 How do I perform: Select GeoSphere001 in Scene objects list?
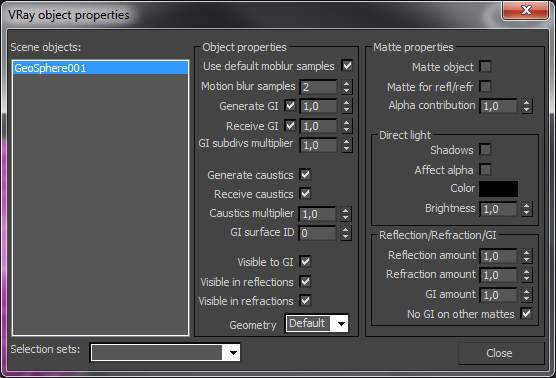(100, 68)
